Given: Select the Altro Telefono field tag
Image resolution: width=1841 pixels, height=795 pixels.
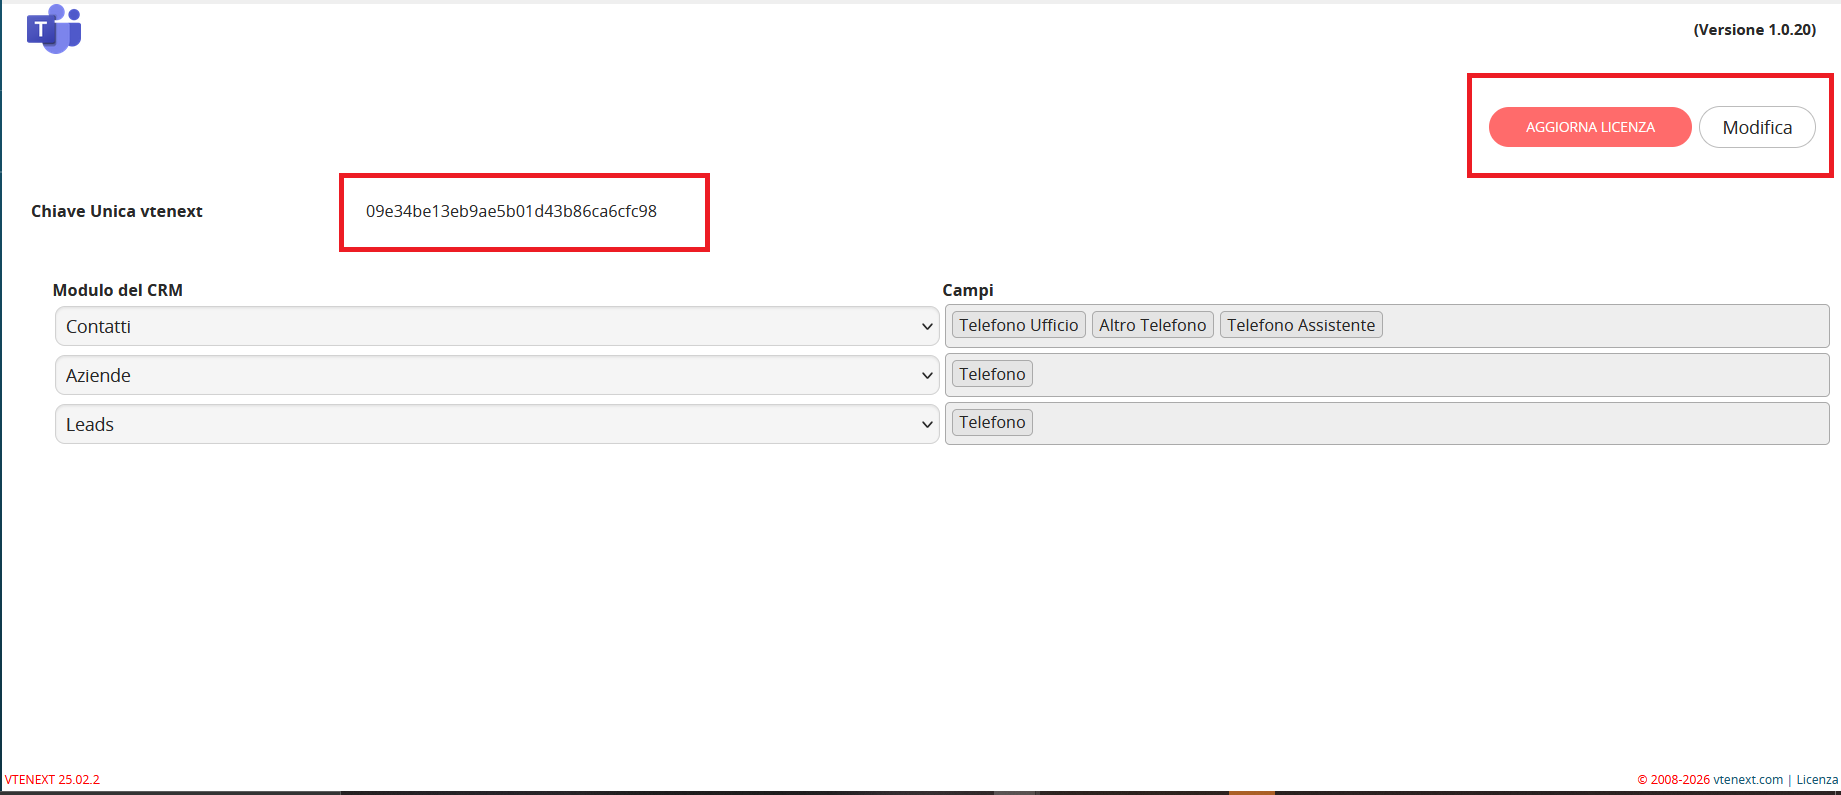Looking at the screenshot, I should click(x=1153, y=325).
